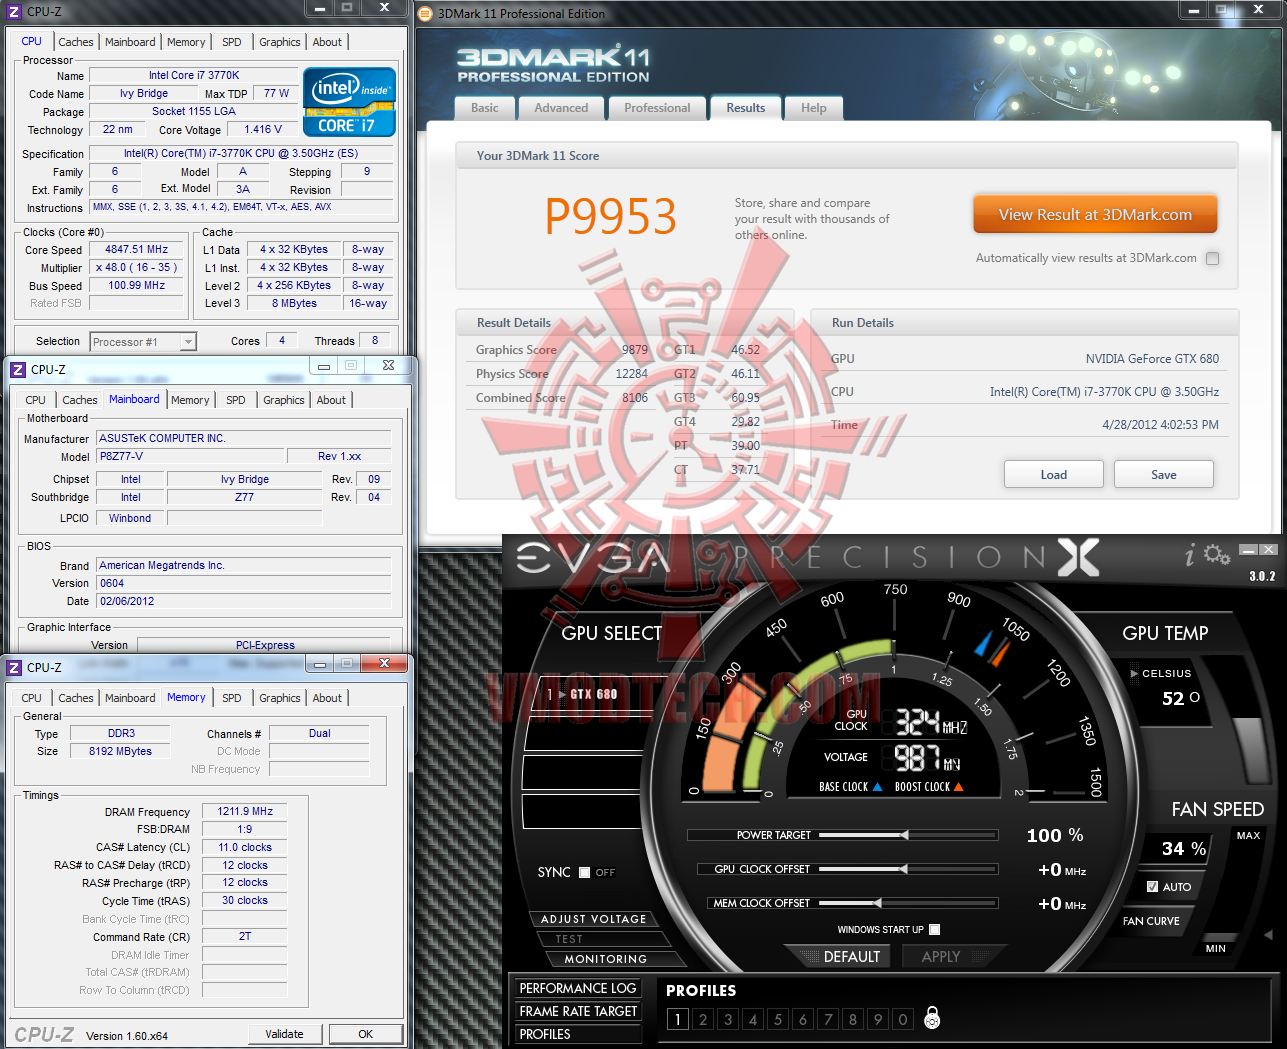Select profile slot 4

pos(753,1019)
